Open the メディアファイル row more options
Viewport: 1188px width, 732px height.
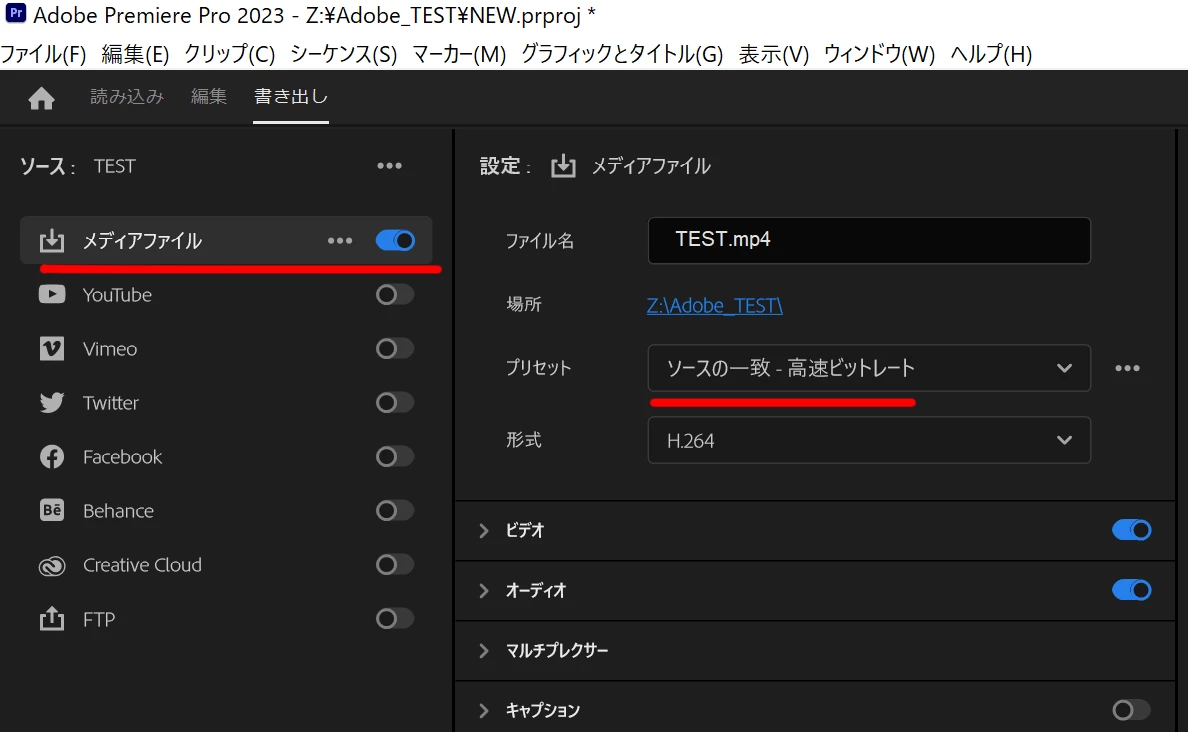[340, 241]
